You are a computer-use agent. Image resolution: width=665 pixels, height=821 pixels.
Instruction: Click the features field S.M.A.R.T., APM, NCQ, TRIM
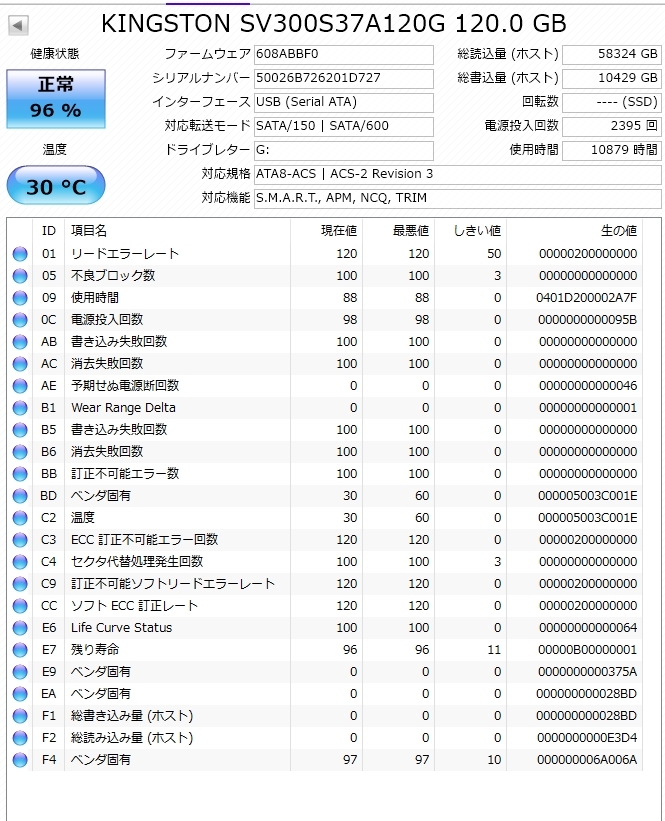[x=458, y=198]
